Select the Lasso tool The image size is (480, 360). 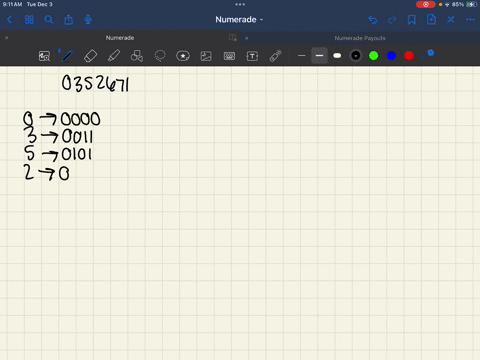pyautogui.click(x=160, y=56)
